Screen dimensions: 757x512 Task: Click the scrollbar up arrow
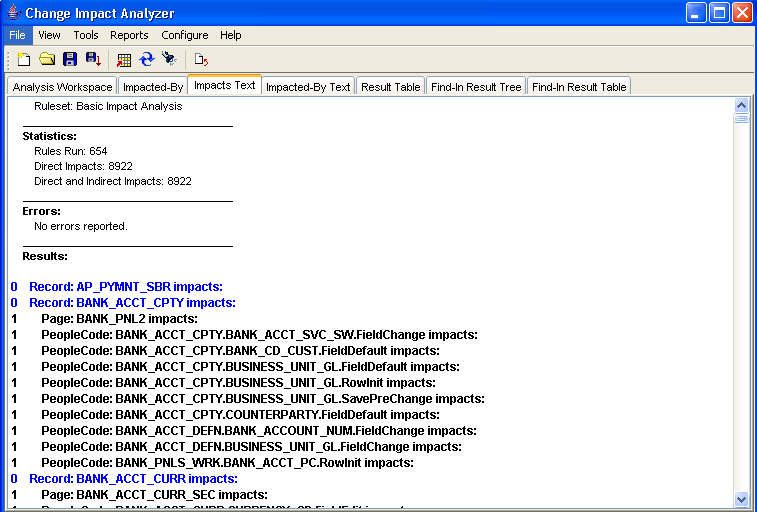click(x=741, y=104)
